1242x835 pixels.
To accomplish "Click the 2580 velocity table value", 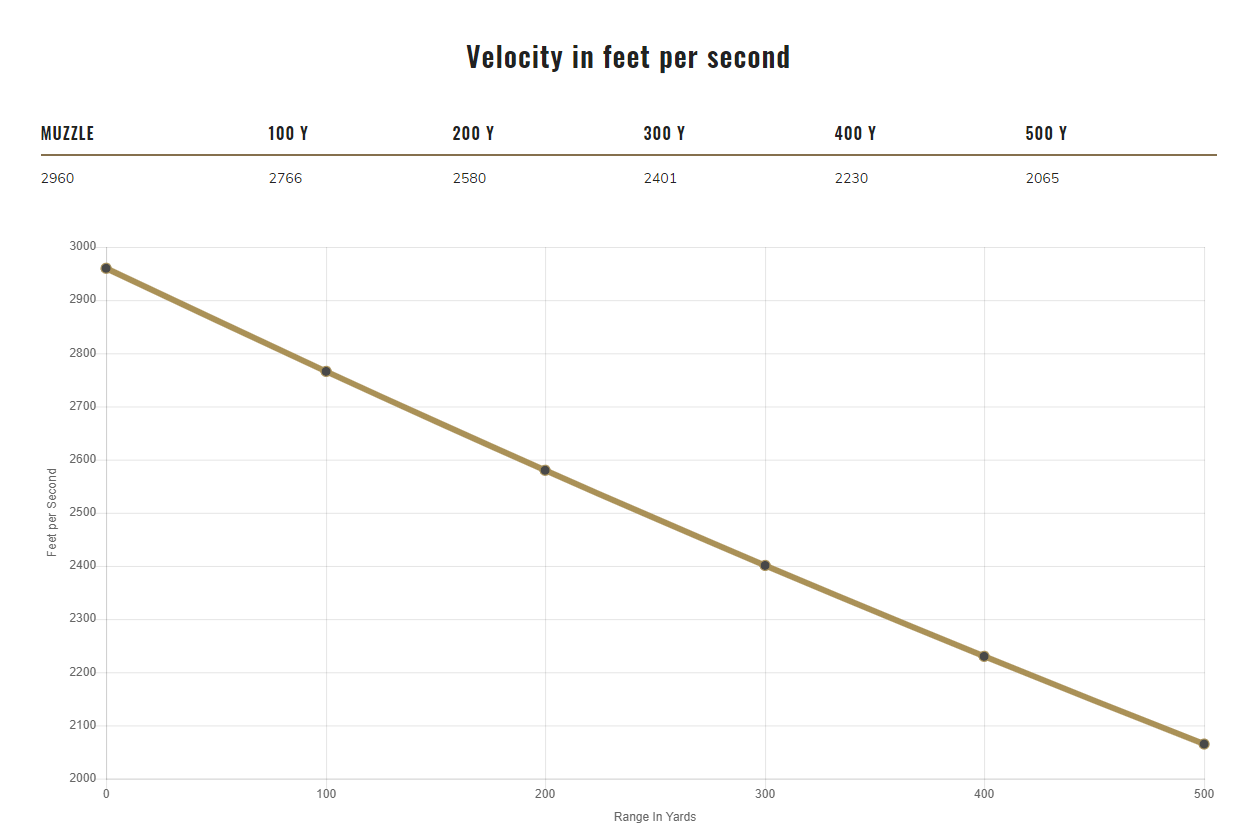I will [x=469, y=178].
